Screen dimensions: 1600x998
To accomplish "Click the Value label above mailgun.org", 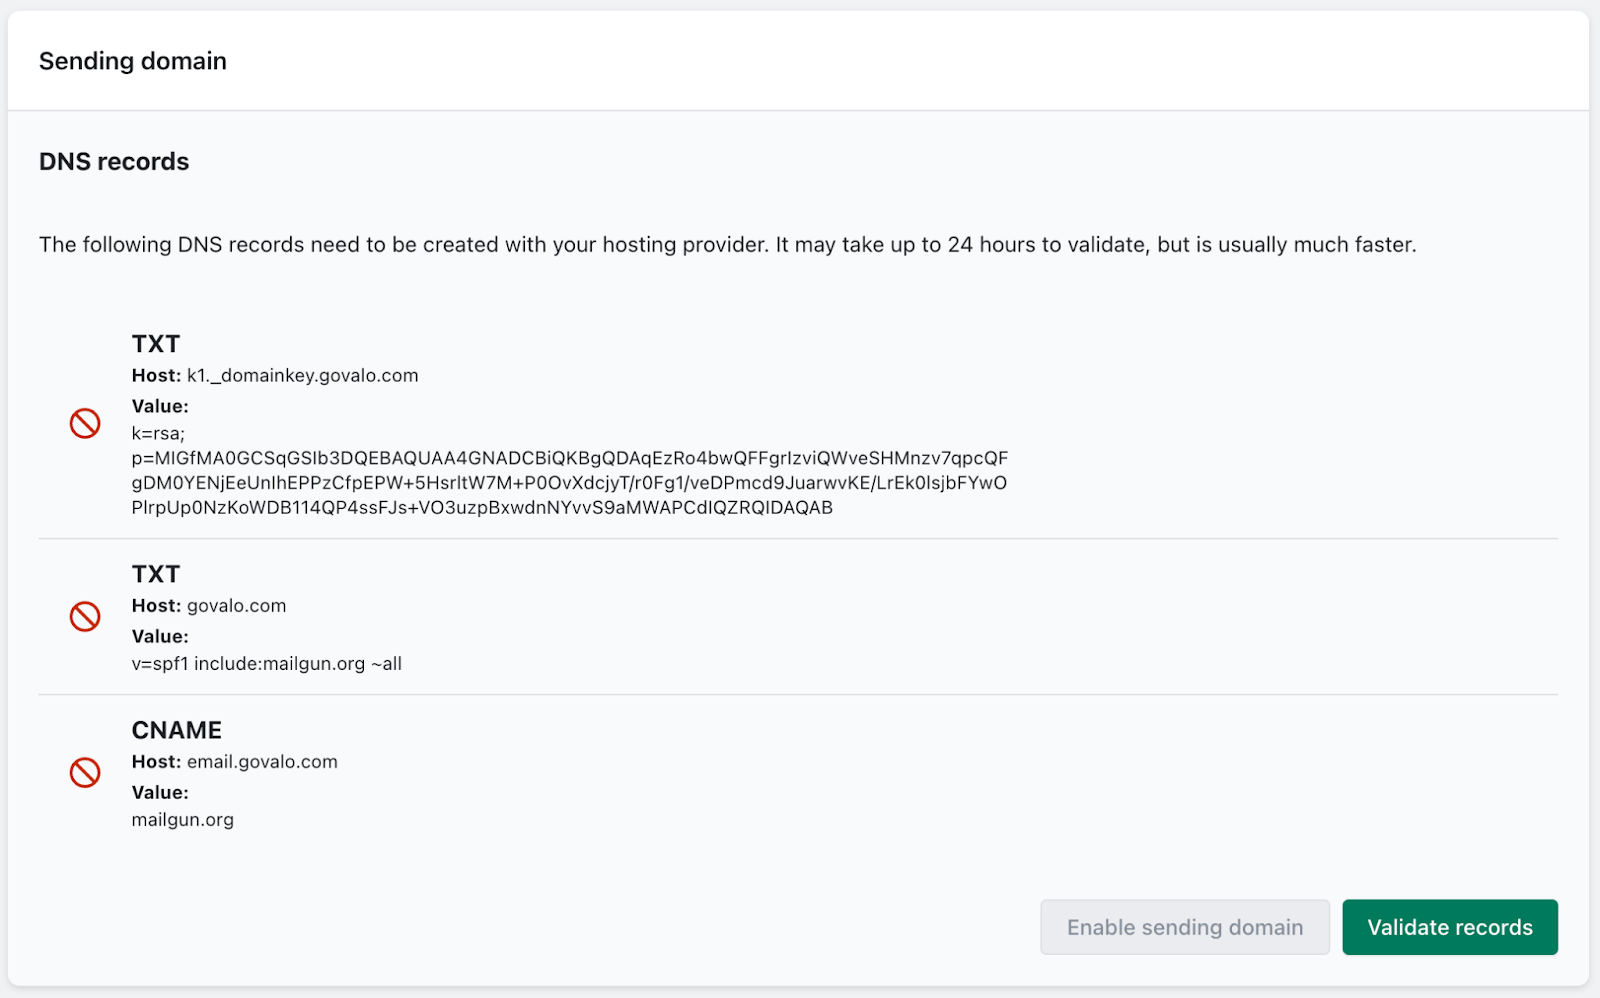I will pos(160,793).
